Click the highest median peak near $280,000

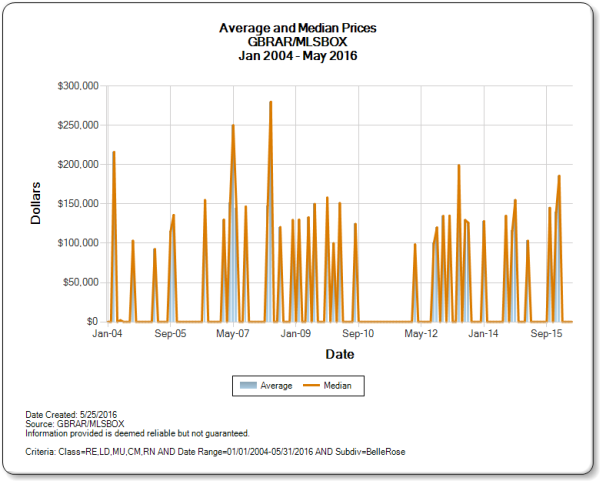[271, 102]
